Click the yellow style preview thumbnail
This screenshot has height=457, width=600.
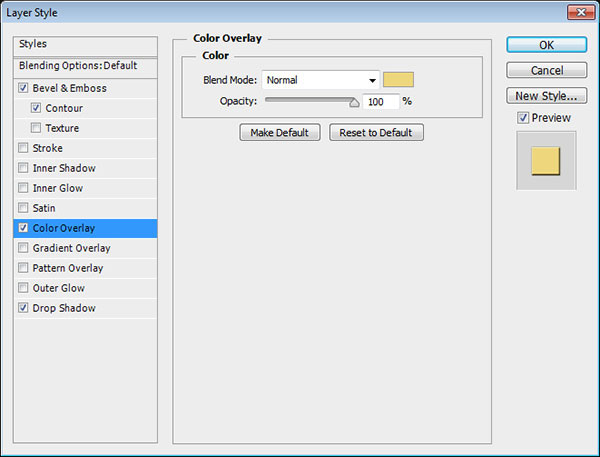pyautogui.click(x=546, y=161)
